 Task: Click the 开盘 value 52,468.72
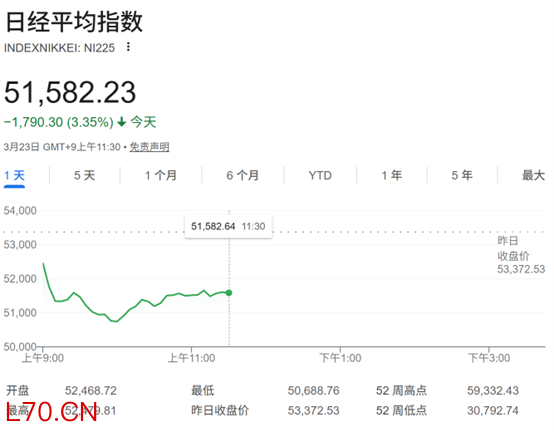click(x=91, y=391)
